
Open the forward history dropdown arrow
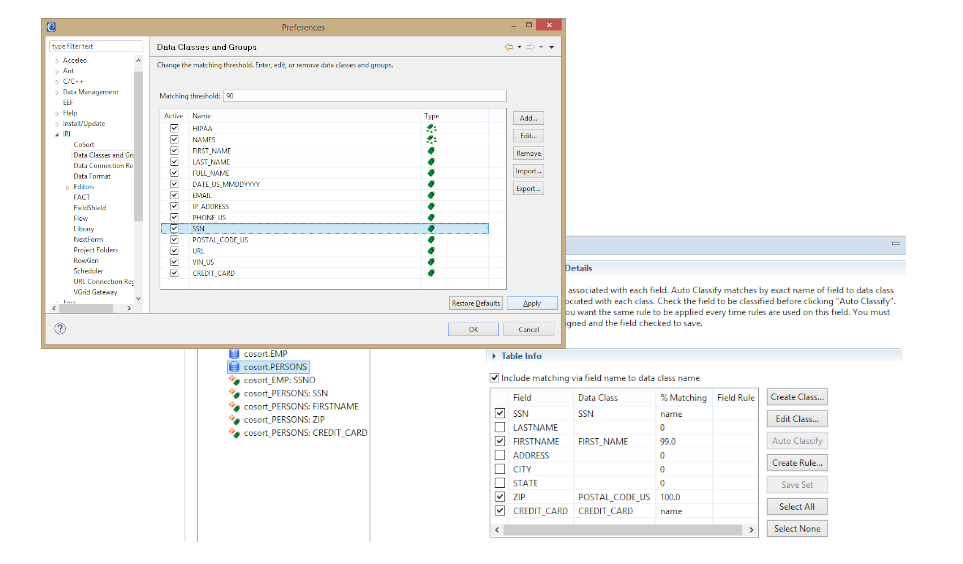(x=541, y=47)
